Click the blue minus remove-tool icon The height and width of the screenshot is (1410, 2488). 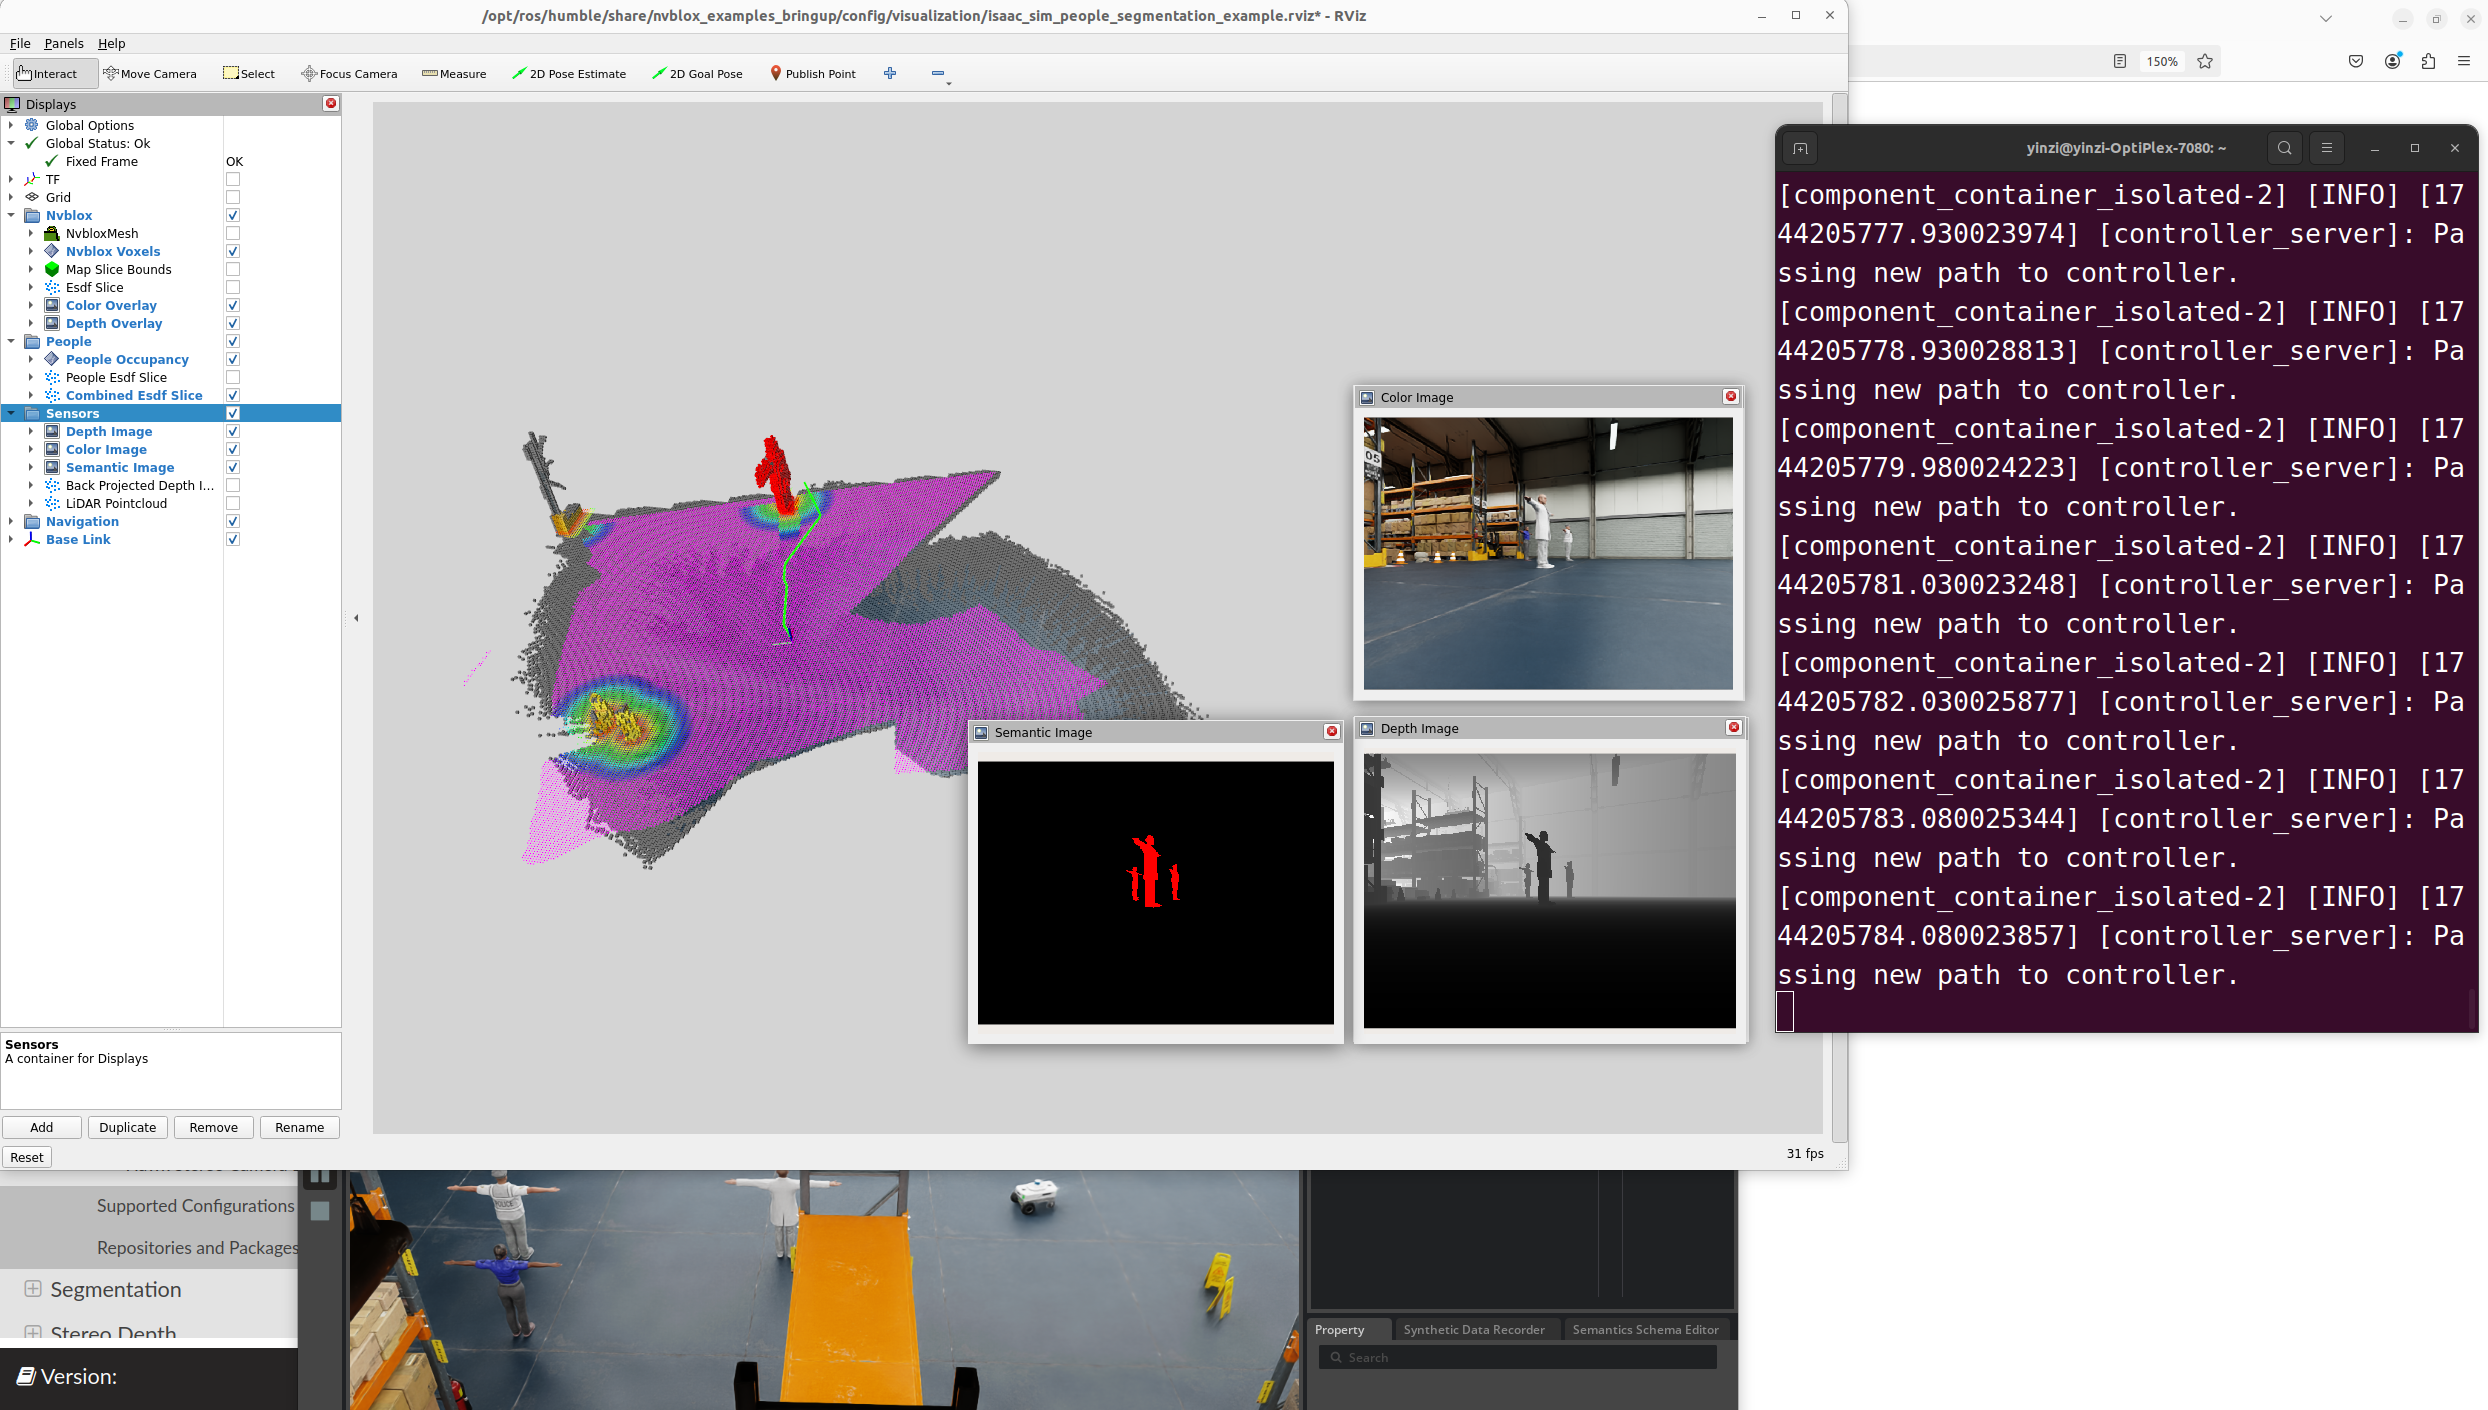click(938, 73)
